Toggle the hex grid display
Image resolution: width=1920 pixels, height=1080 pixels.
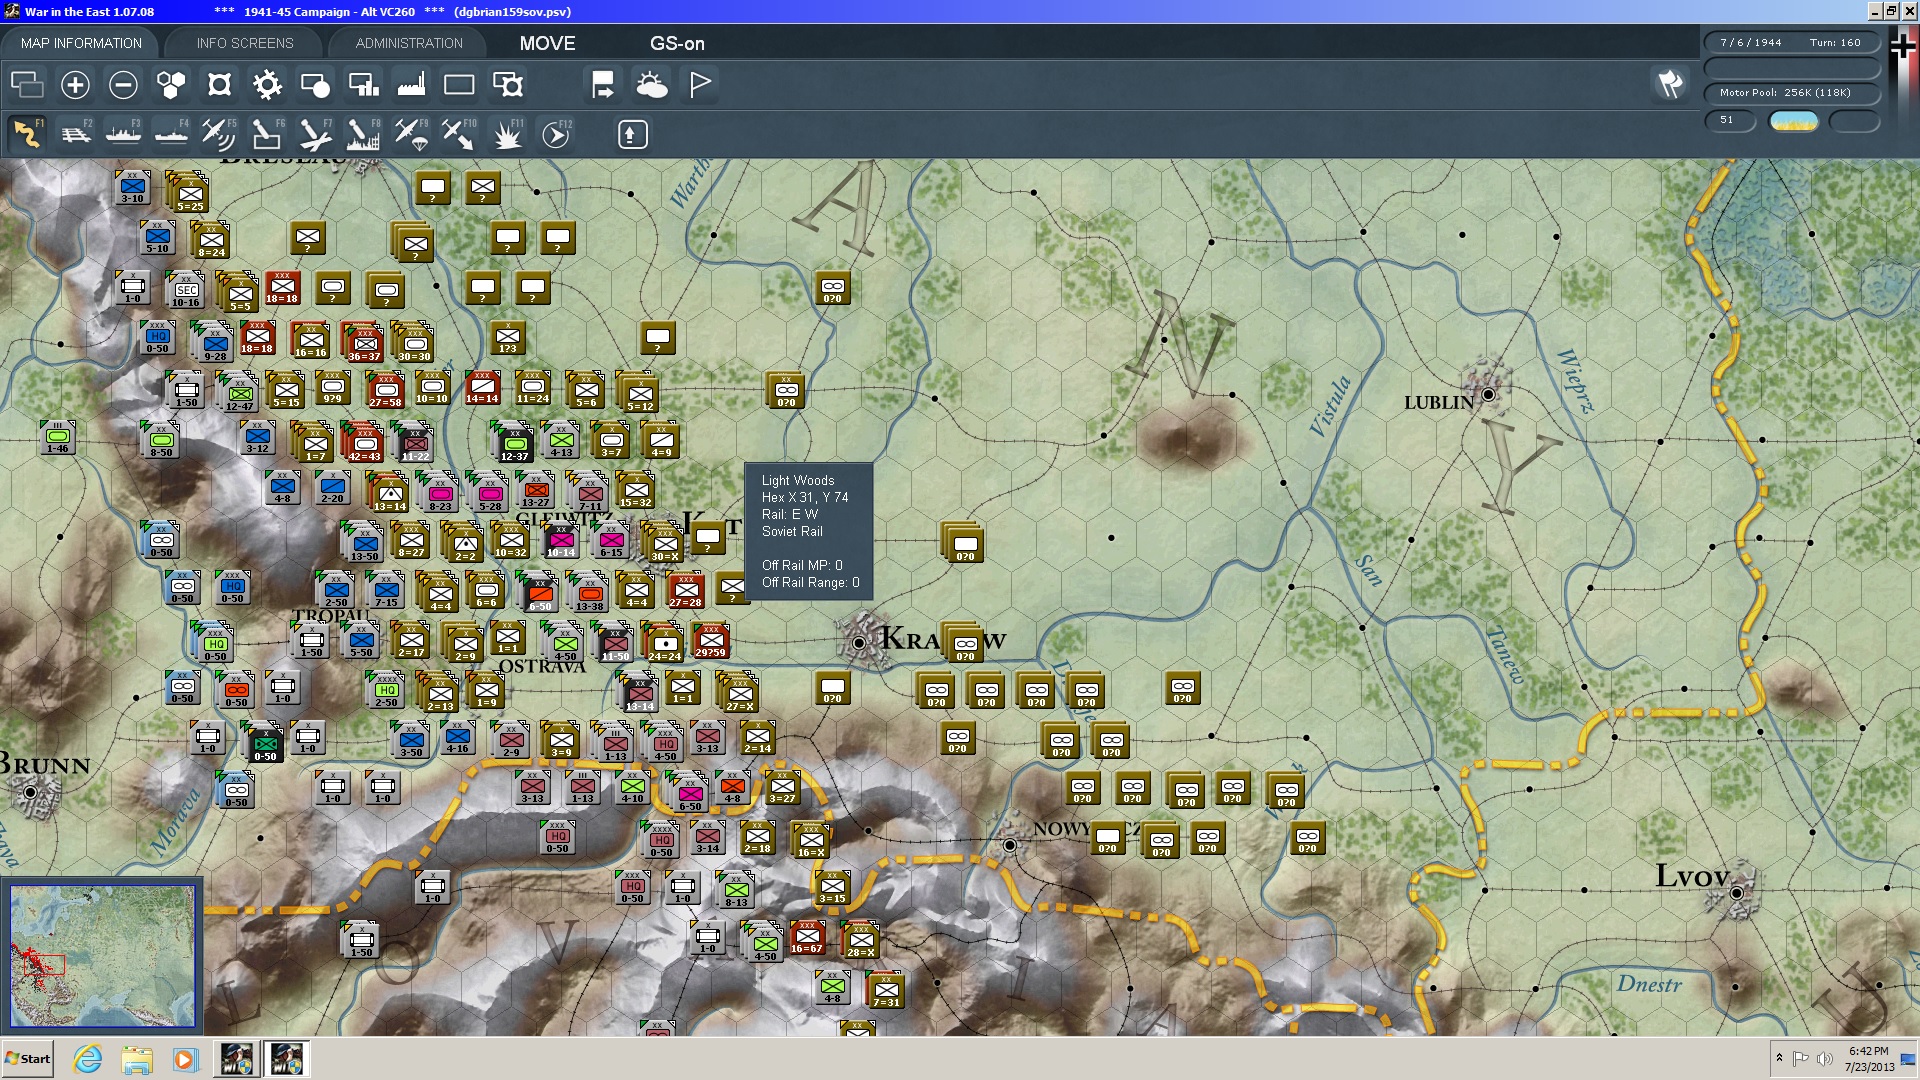[171, 85]
